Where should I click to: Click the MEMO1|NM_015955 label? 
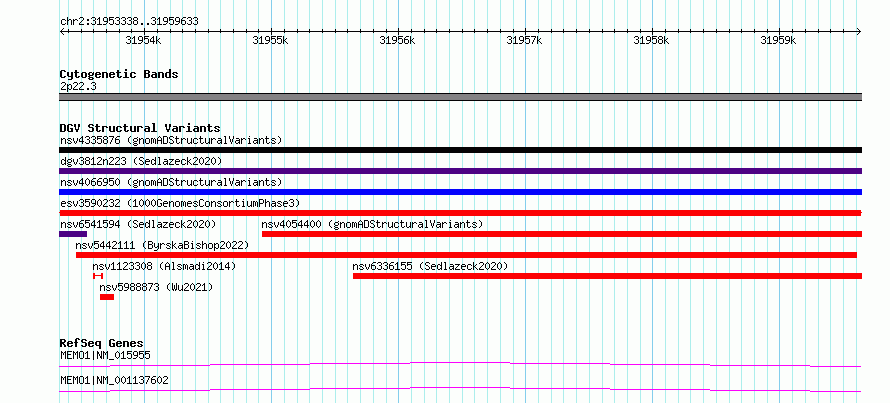tap(105, 356)
